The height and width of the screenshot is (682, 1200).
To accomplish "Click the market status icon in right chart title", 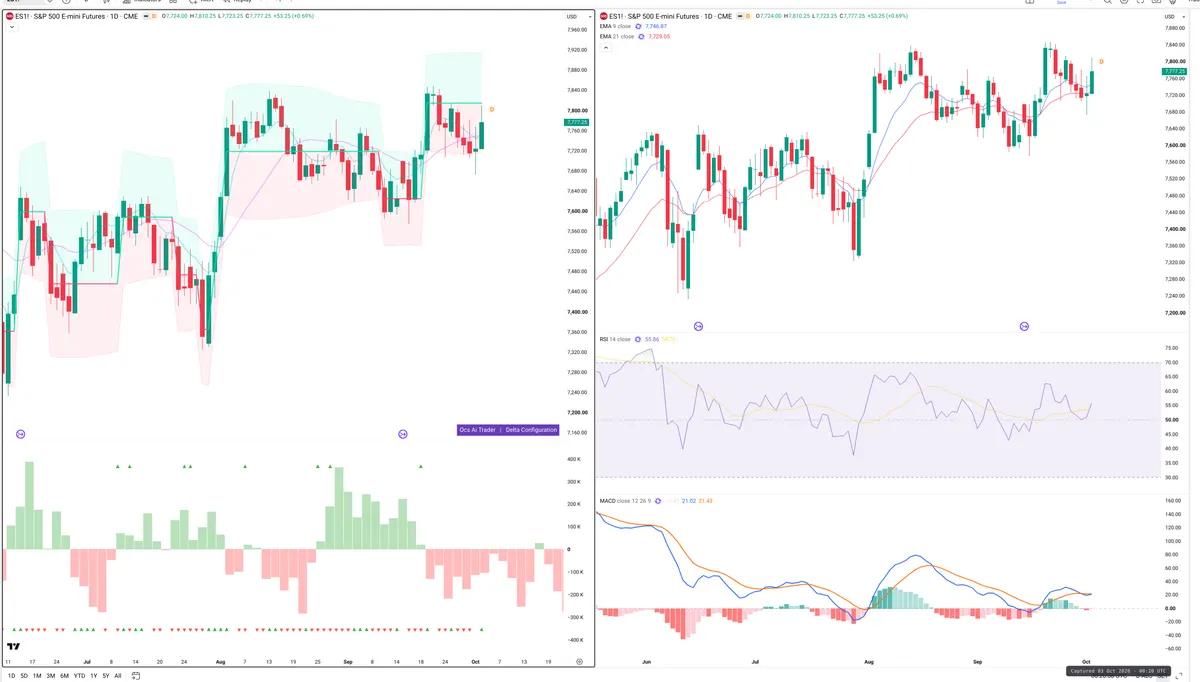I will tap(741, 16).
